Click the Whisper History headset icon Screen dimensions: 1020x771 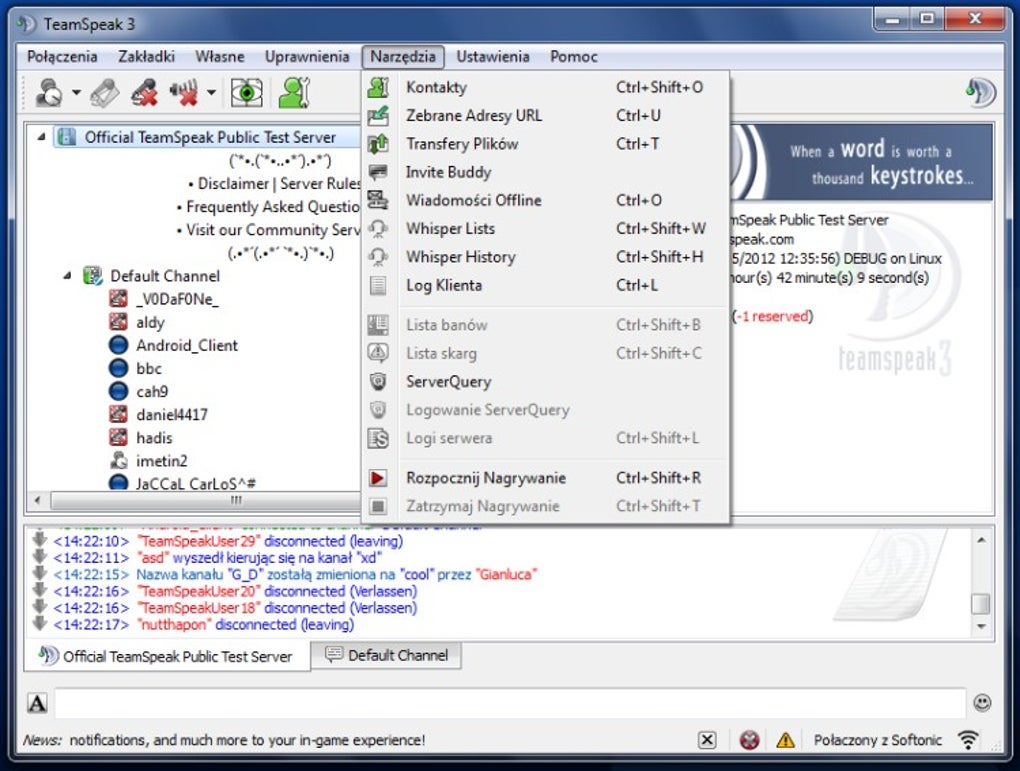[378, 257]
